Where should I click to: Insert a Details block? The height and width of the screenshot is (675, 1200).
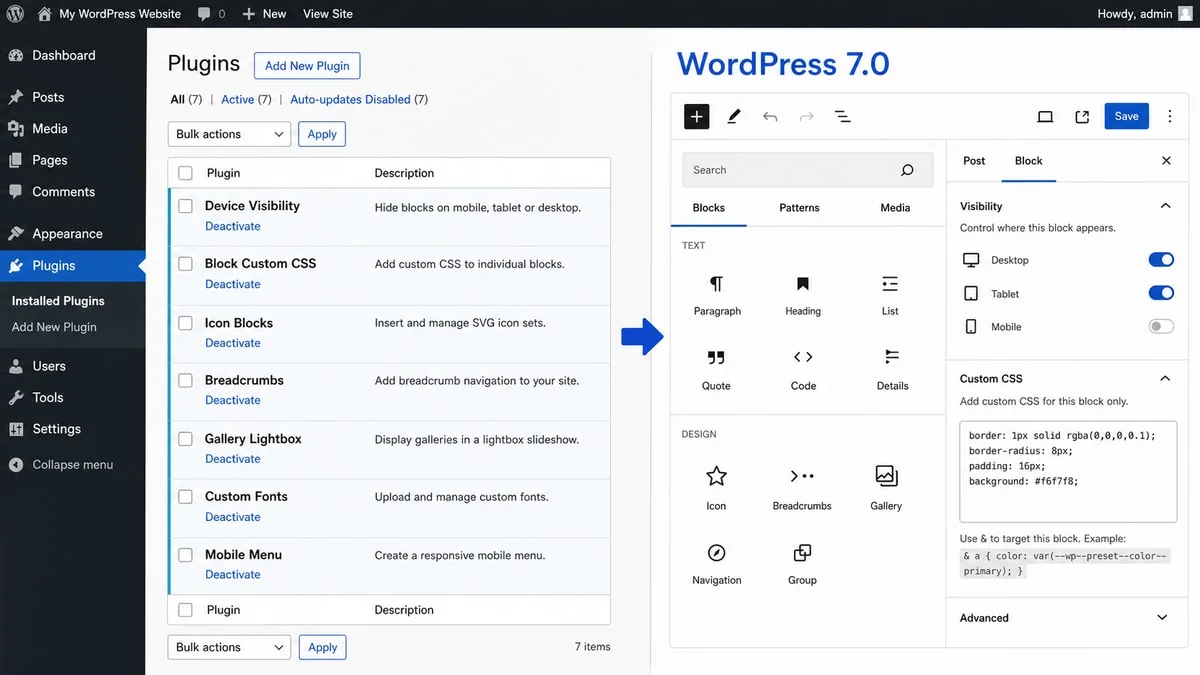(892, 369)
